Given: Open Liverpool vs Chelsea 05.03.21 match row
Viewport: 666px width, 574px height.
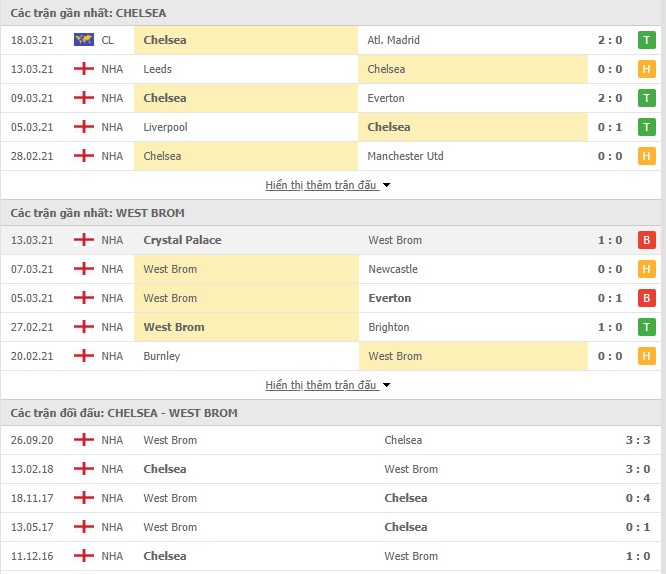Looking at the screenshot, I should tap(331, 127).
